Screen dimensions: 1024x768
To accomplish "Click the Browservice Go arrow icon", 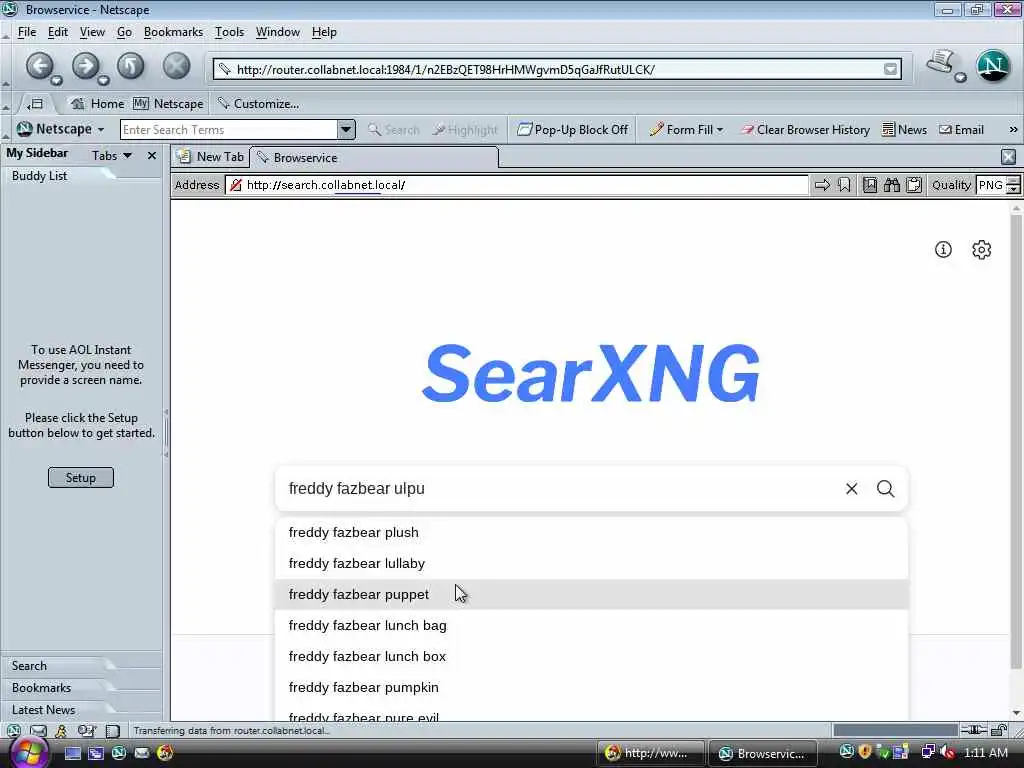I will (822, 185).
